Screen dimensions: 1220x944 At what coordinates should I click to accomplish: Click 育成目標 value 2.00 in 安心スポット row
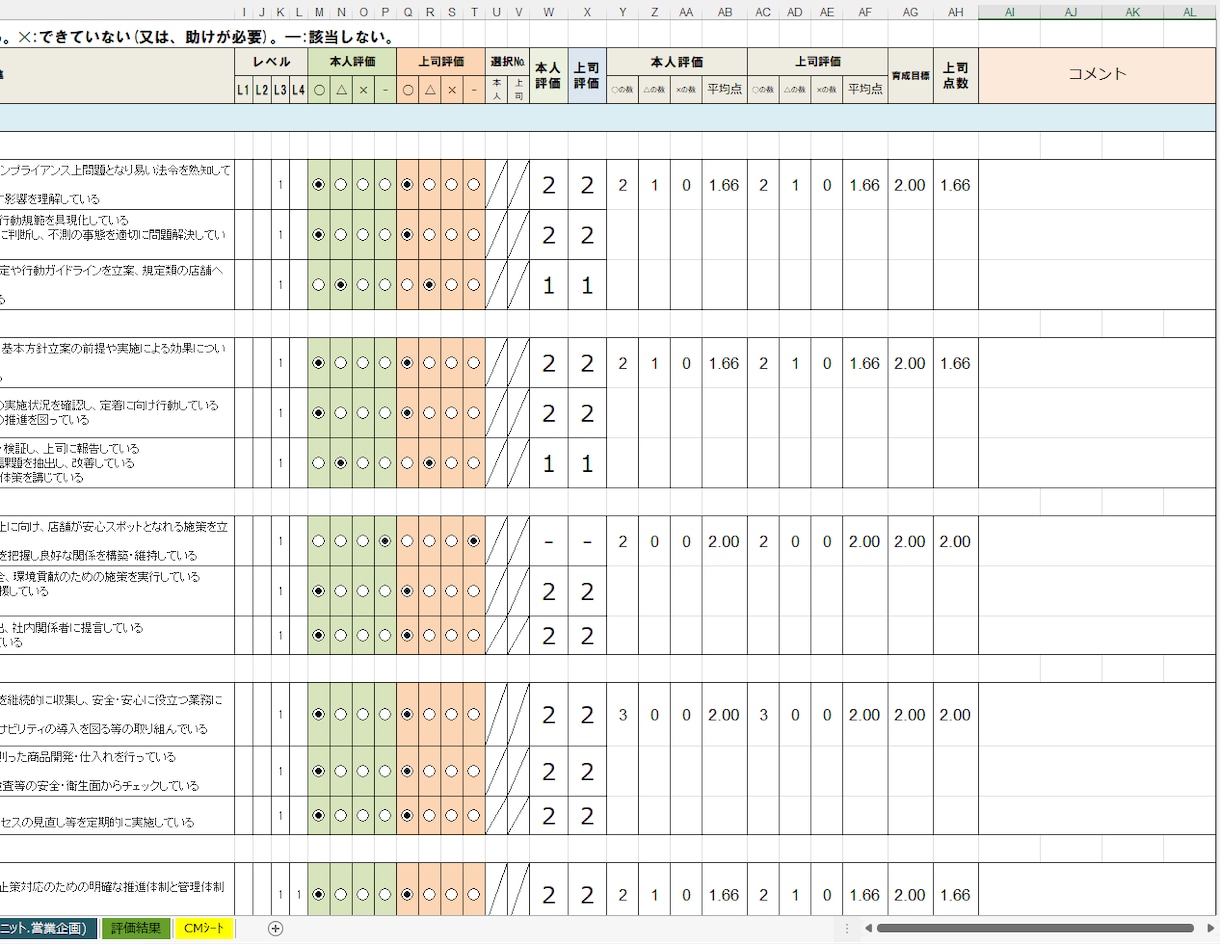click(910, 541)
